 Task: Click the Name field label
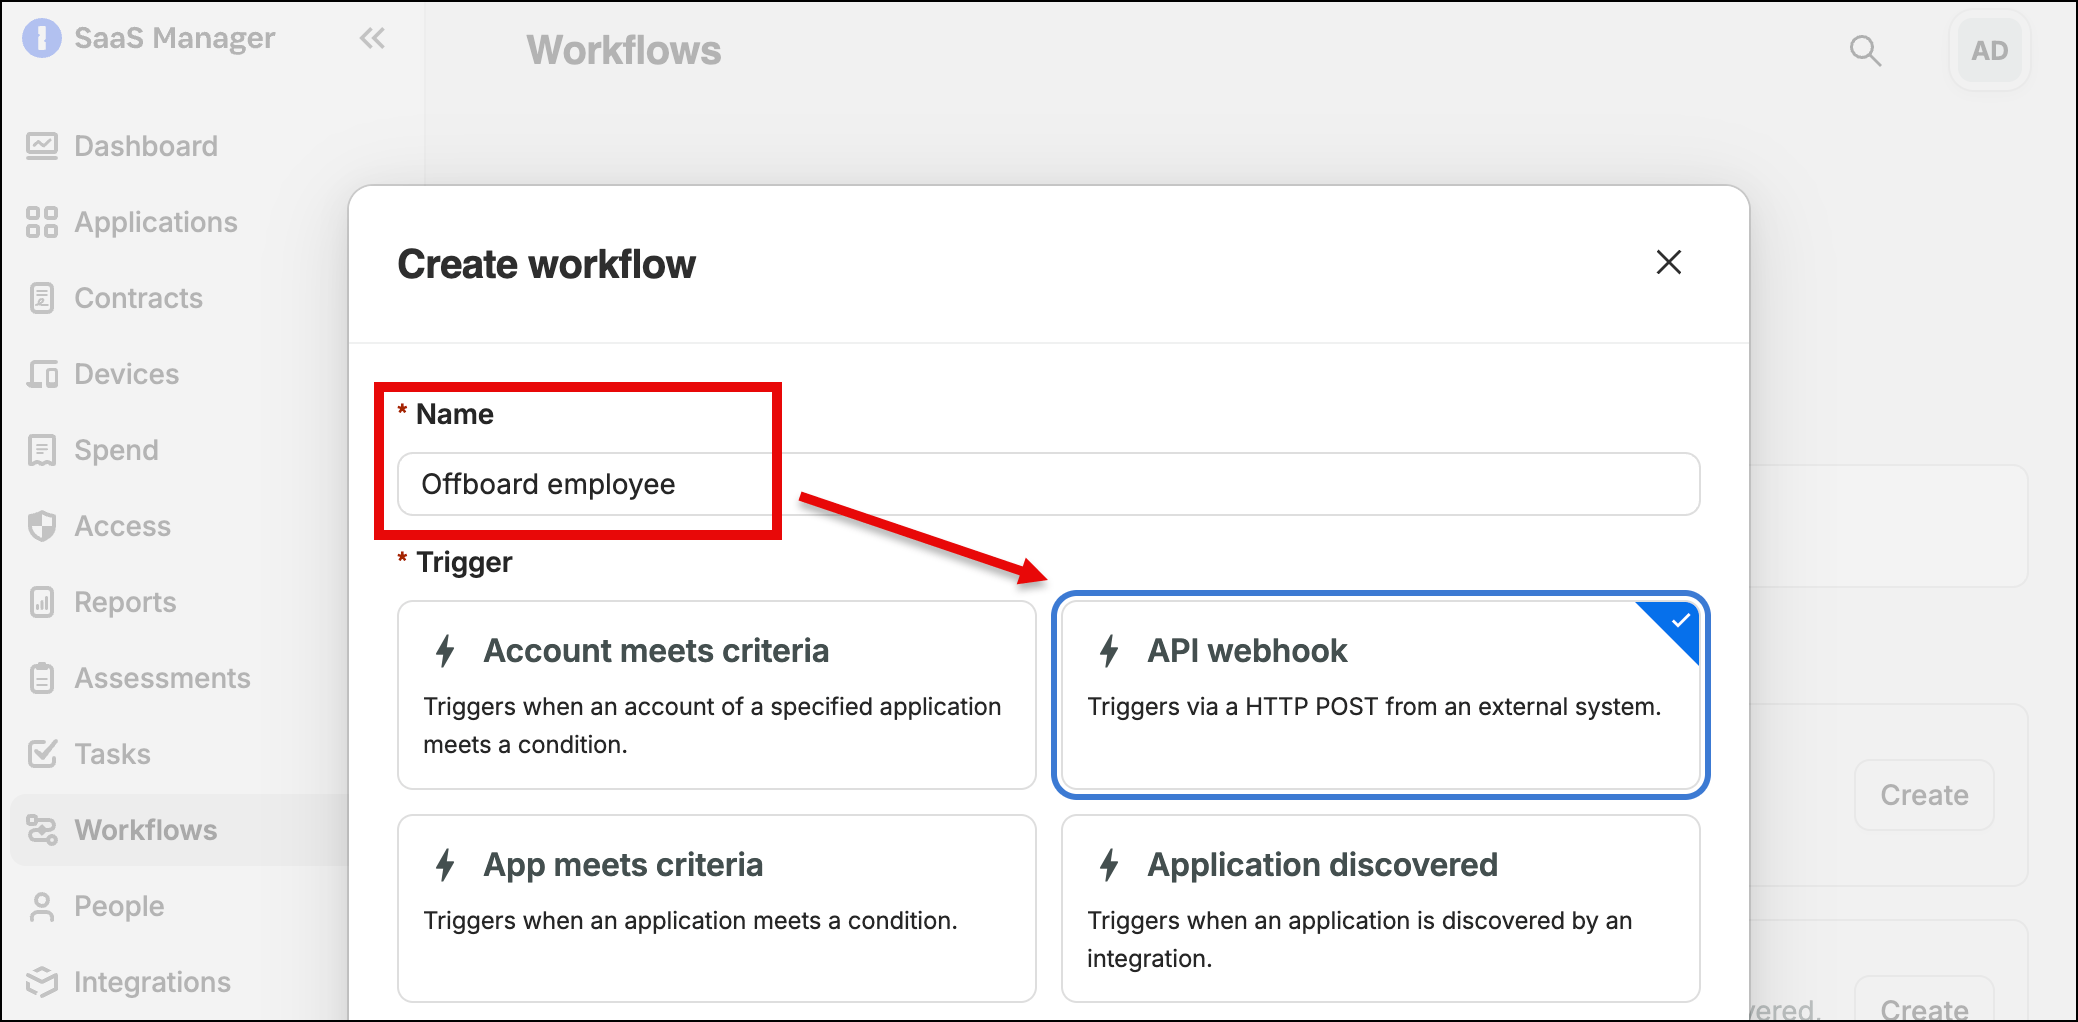point(454,414)
